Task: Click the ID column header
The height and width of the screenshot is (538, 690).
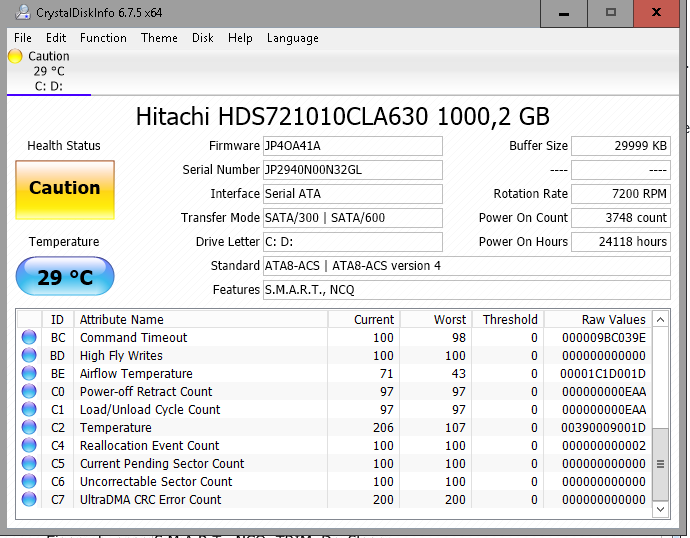Action: 58,319
